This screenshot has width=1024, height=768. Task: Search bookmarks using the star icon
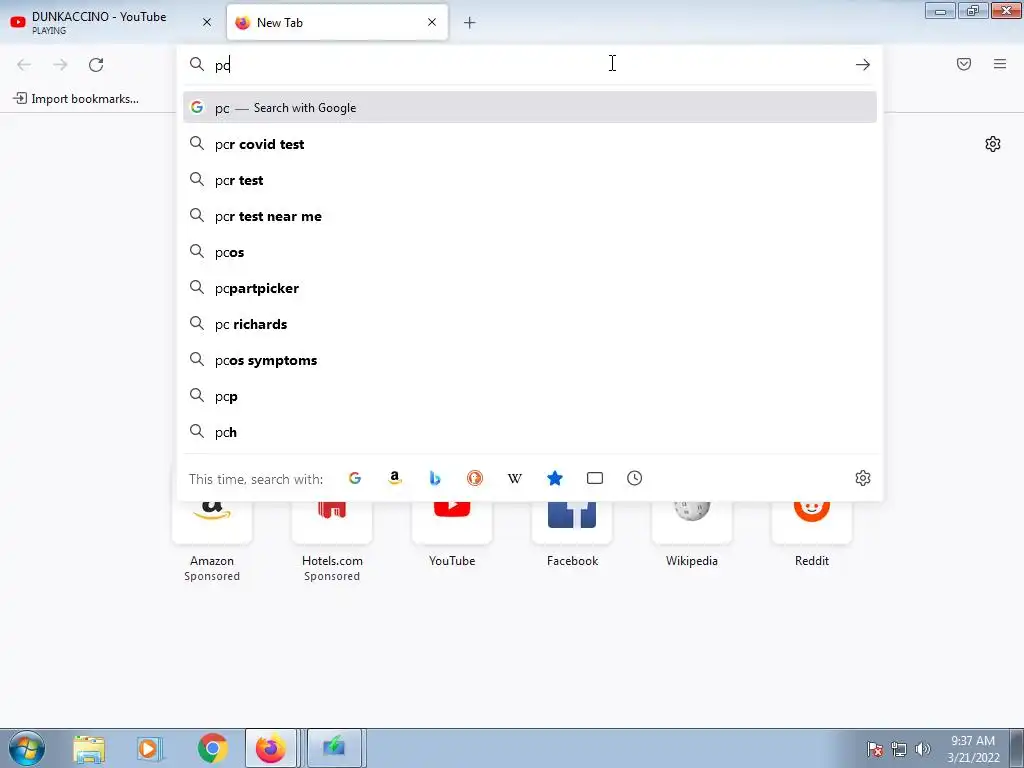click(x=554, y=478)
